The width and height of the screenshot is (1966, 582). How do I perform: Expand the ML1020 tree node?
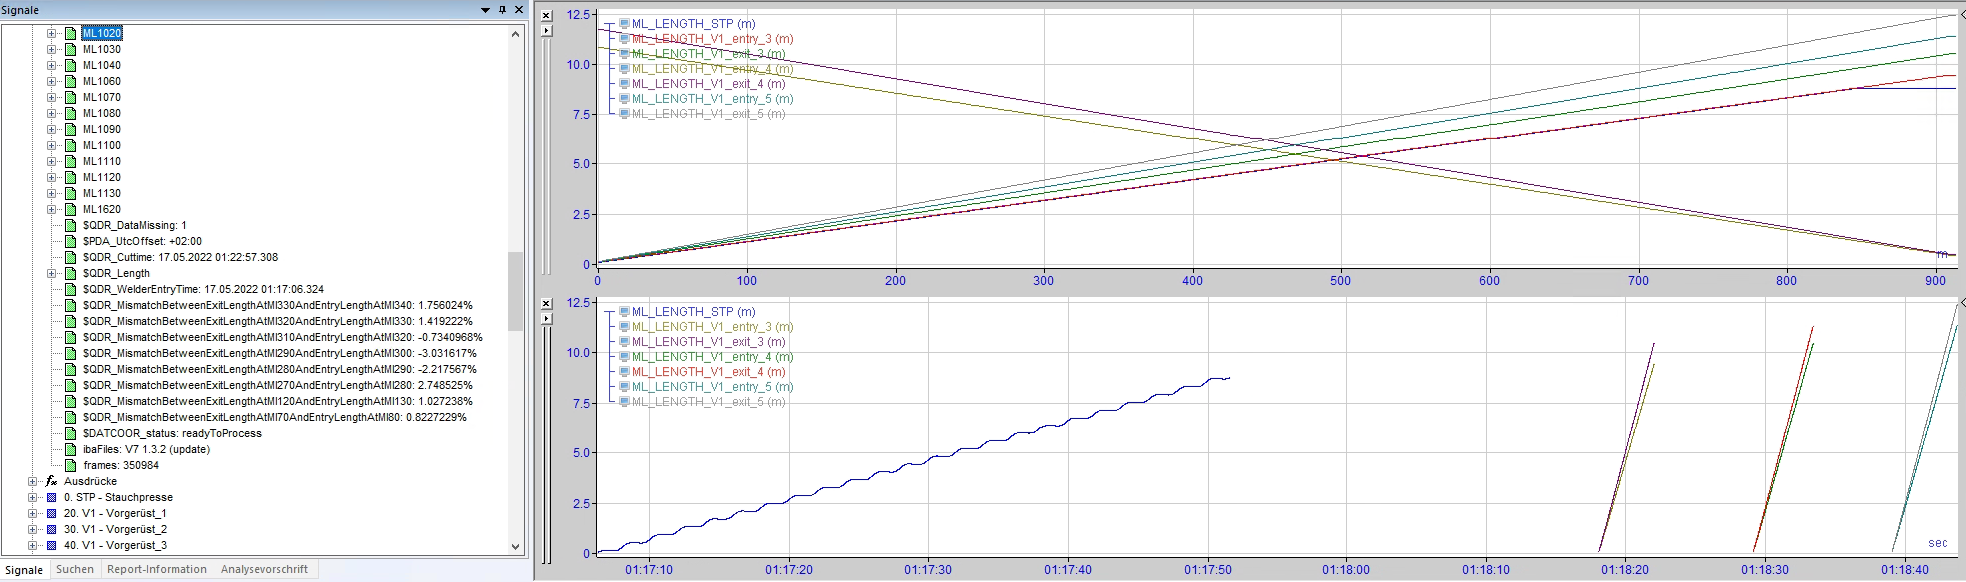pos(51,33)
